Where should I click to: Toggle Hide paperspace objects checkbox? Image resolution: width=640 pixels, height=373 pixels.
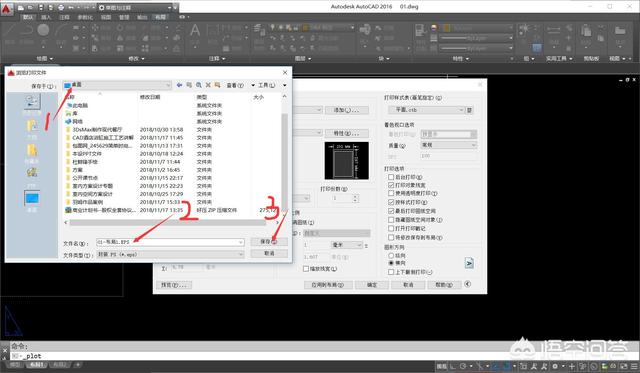(x=391, y=220)
